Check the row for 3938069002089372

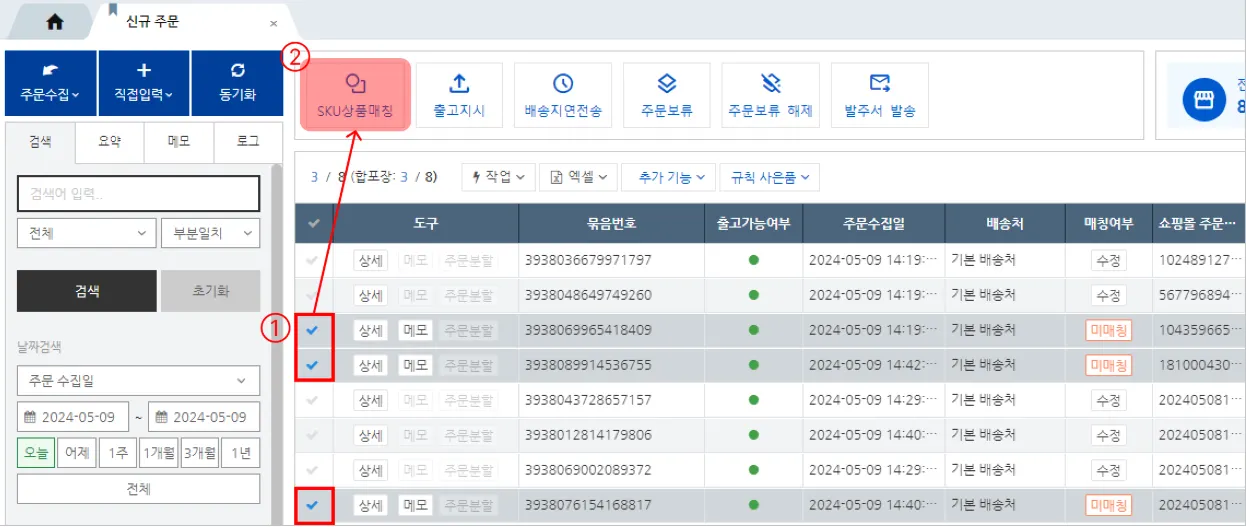(313, 470)
